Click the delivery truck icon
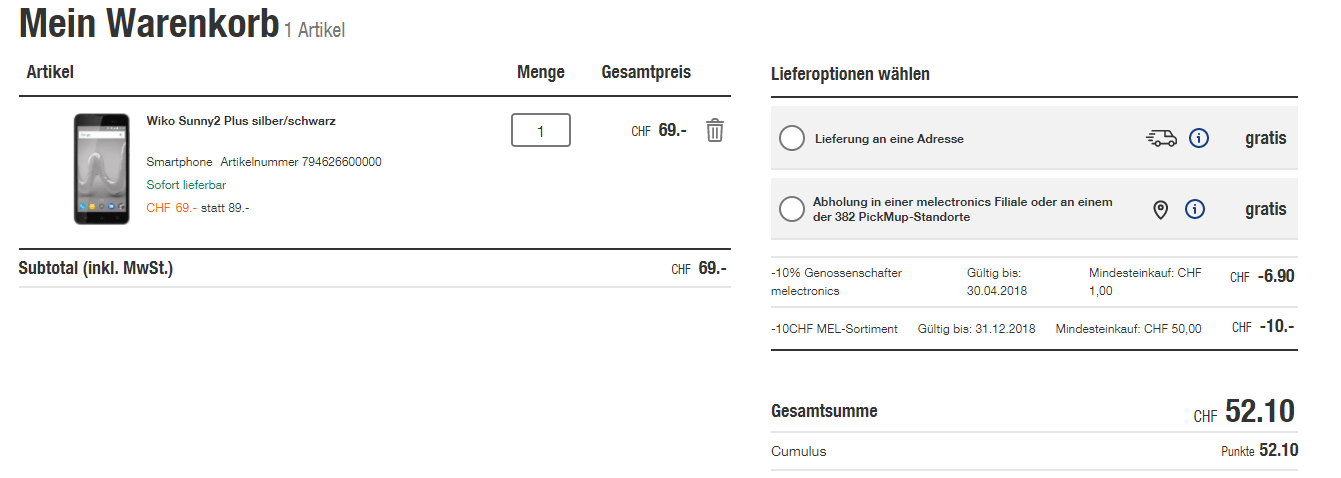This screenshot has width=1341, height=478. [x=1161, y=139]
